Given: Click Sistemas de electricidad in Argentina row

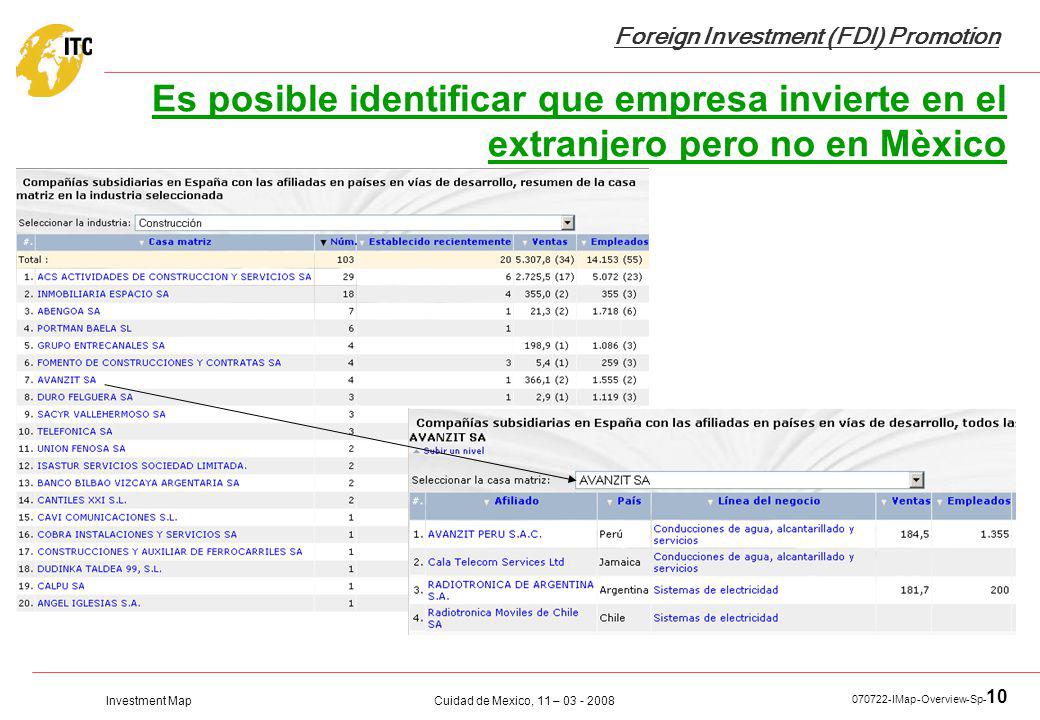Looking at the screenshot, I should click(x=716, y=591).
